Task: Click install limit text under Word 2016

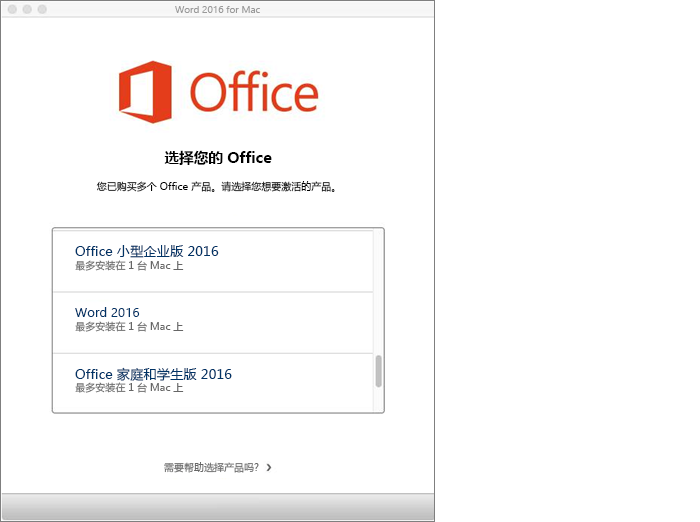Action: tap(129, 327)
